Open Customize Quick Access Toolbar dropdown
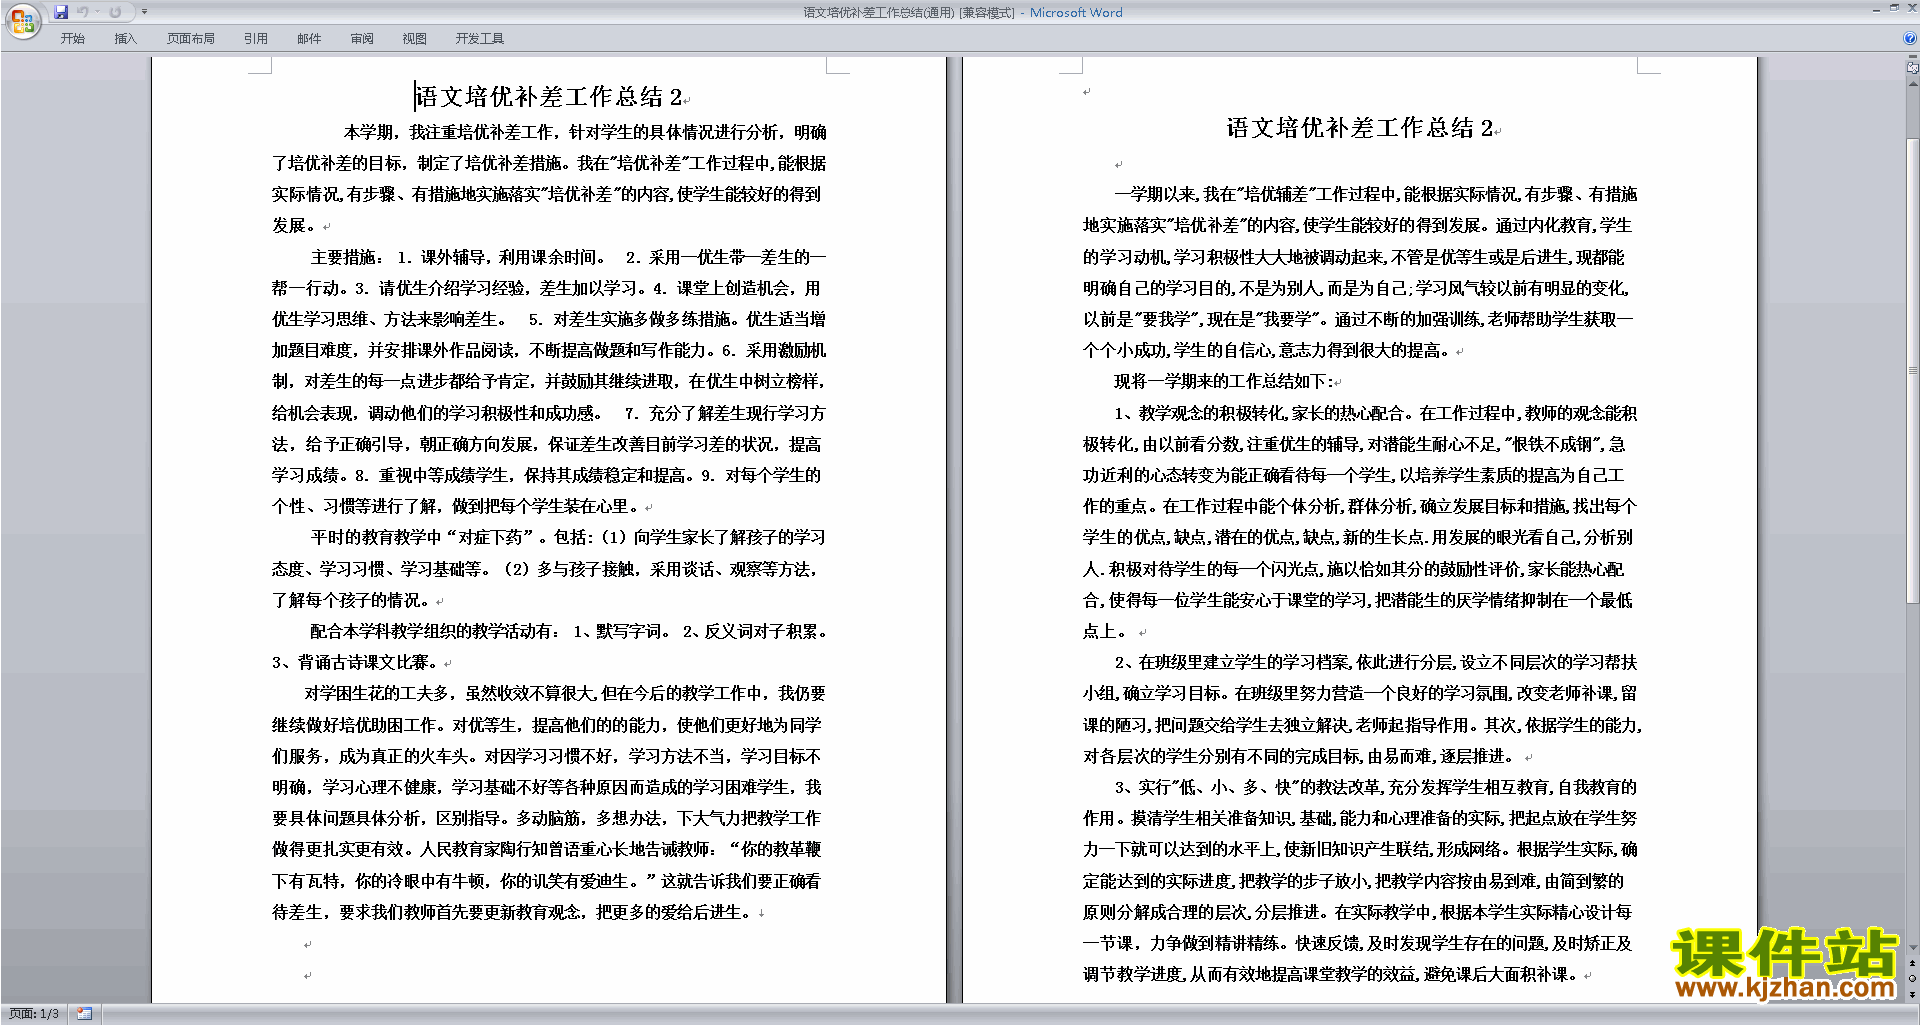Image resolution: width=1920 pixels, height=1025 pixels. coord(144,12)
